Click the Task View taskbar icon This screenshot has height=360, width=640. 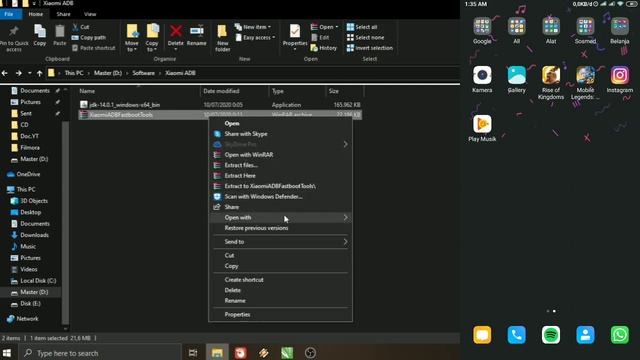[x=193, y=353]
